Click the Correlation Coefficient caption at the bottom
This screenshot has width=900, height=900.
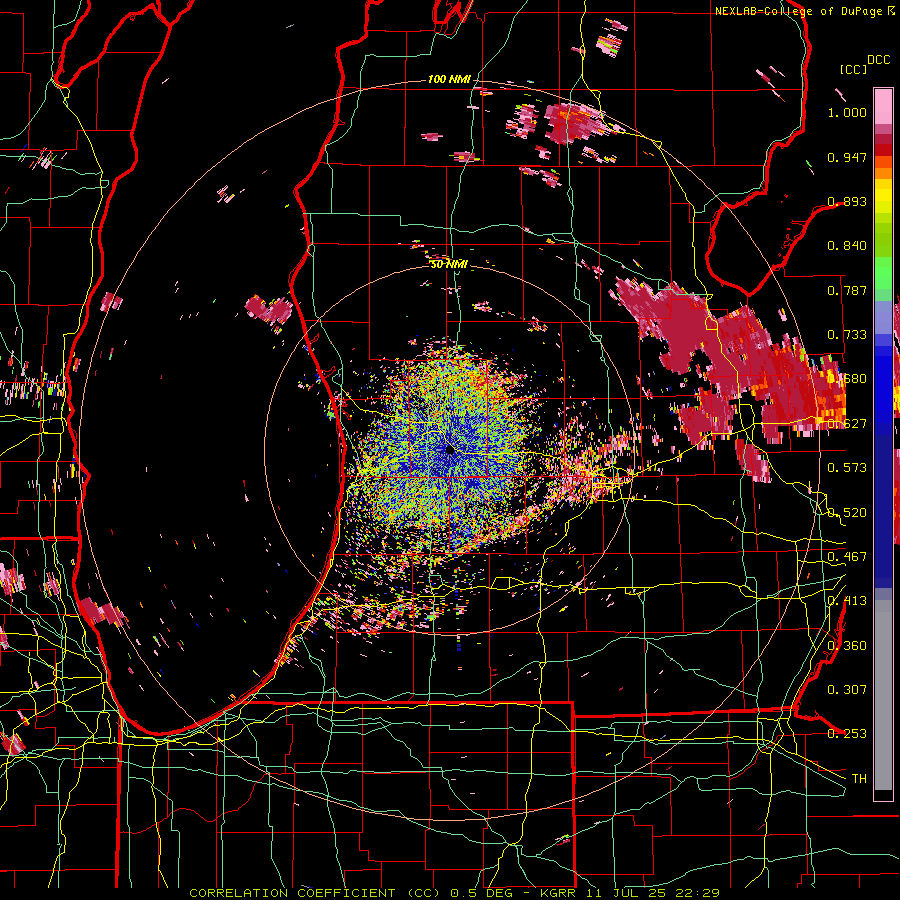454,893
